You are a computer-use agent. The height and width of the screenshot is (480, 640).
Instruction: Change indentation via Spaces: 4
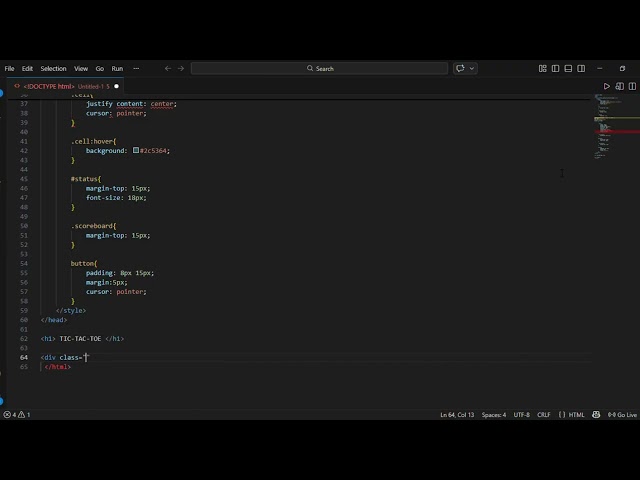494,415
